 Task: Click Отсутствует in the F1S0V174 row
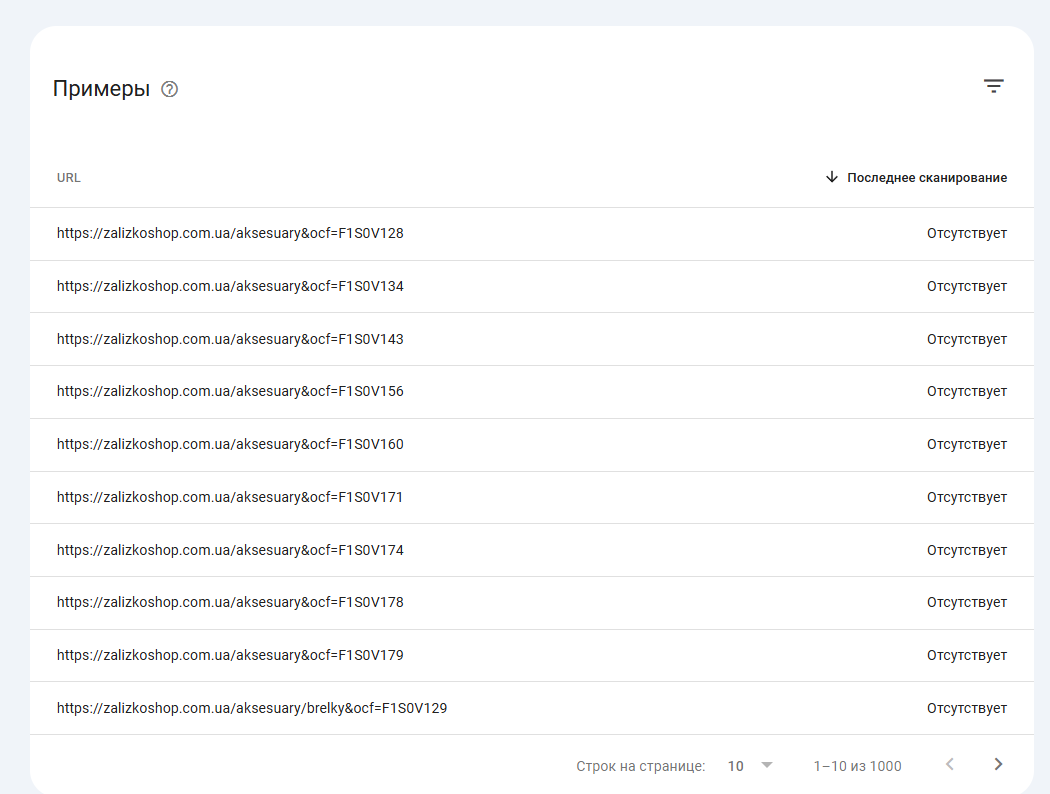(x=966, y=550)
